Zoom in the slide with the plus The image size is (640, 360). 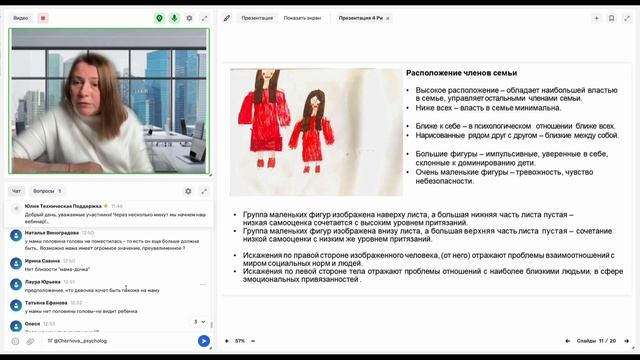pyautogui.click(x=227, y=341)
